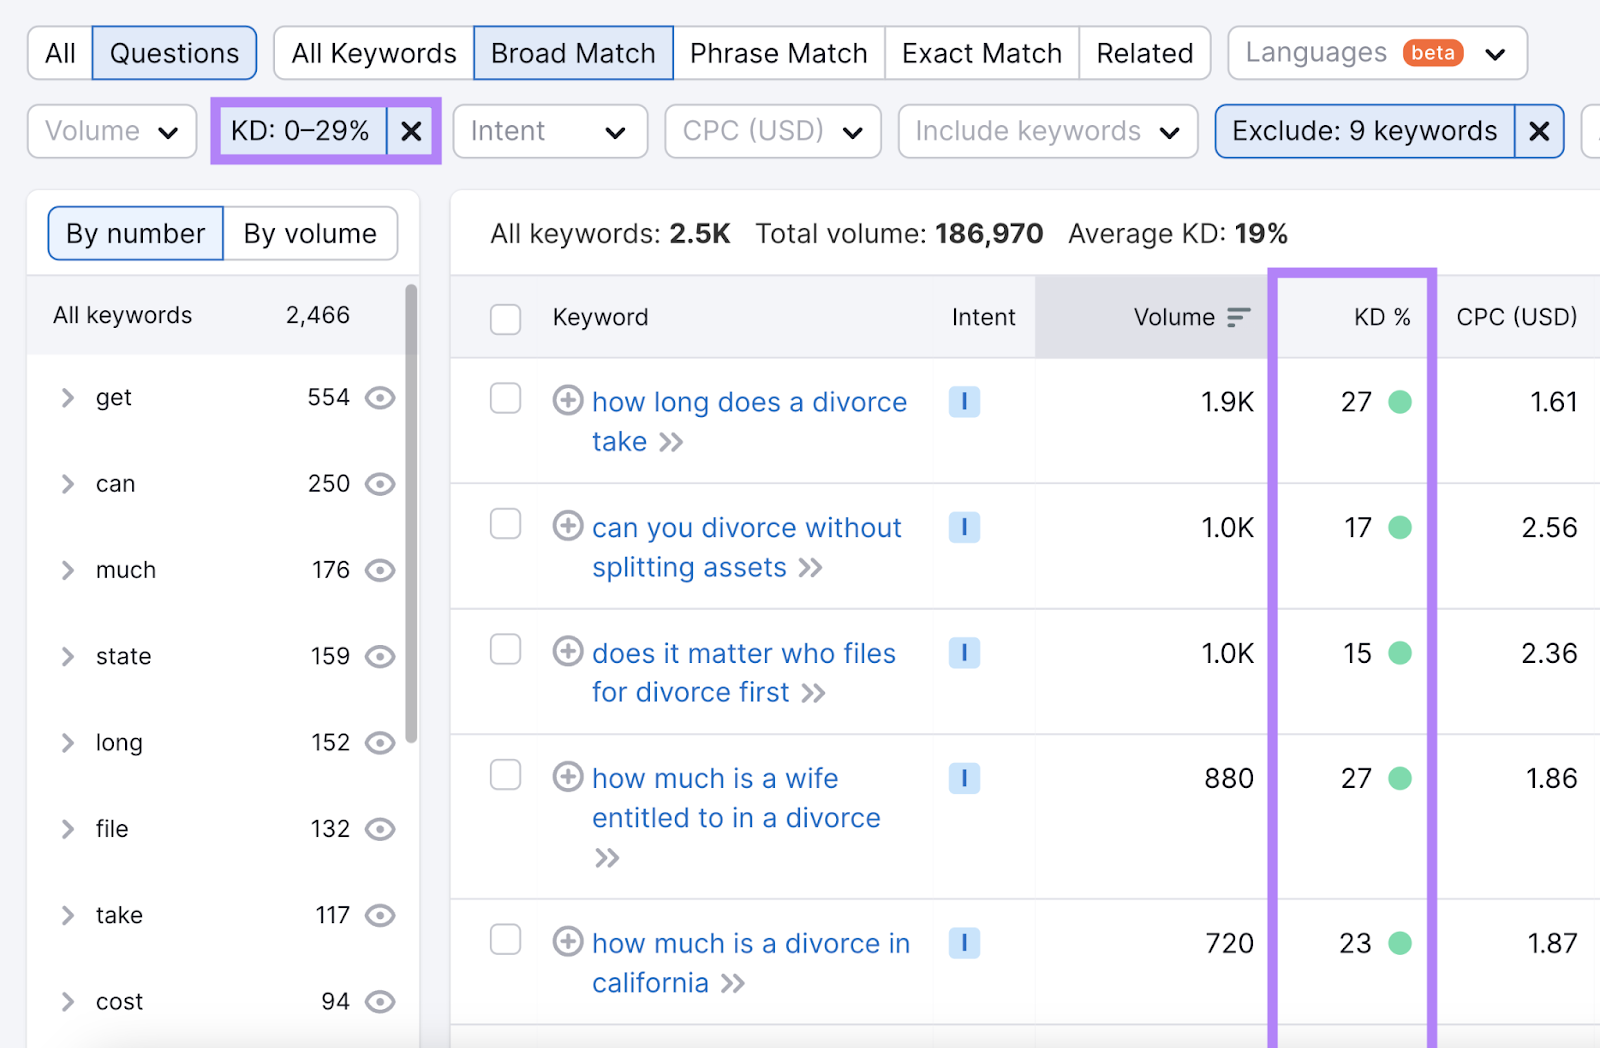Expand the 'much' keyword group
Viewport: 1600px width, 1048px height.
pyautogui.click(x=67, y=570)
